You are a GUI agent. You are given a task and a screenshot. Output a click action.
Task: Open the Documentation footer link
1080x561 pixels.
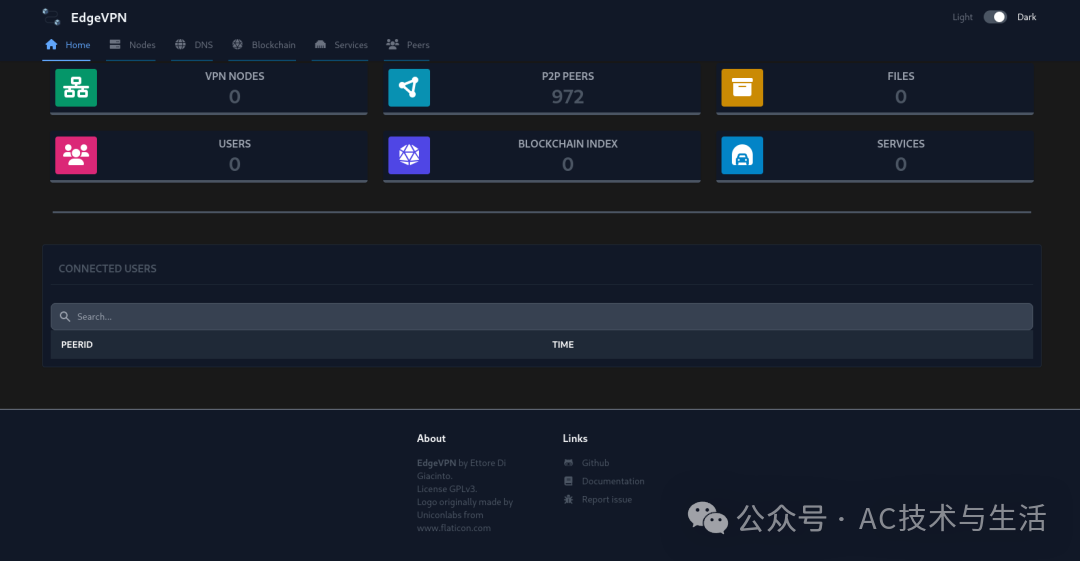pyautogui.click(x=612, y=481)
